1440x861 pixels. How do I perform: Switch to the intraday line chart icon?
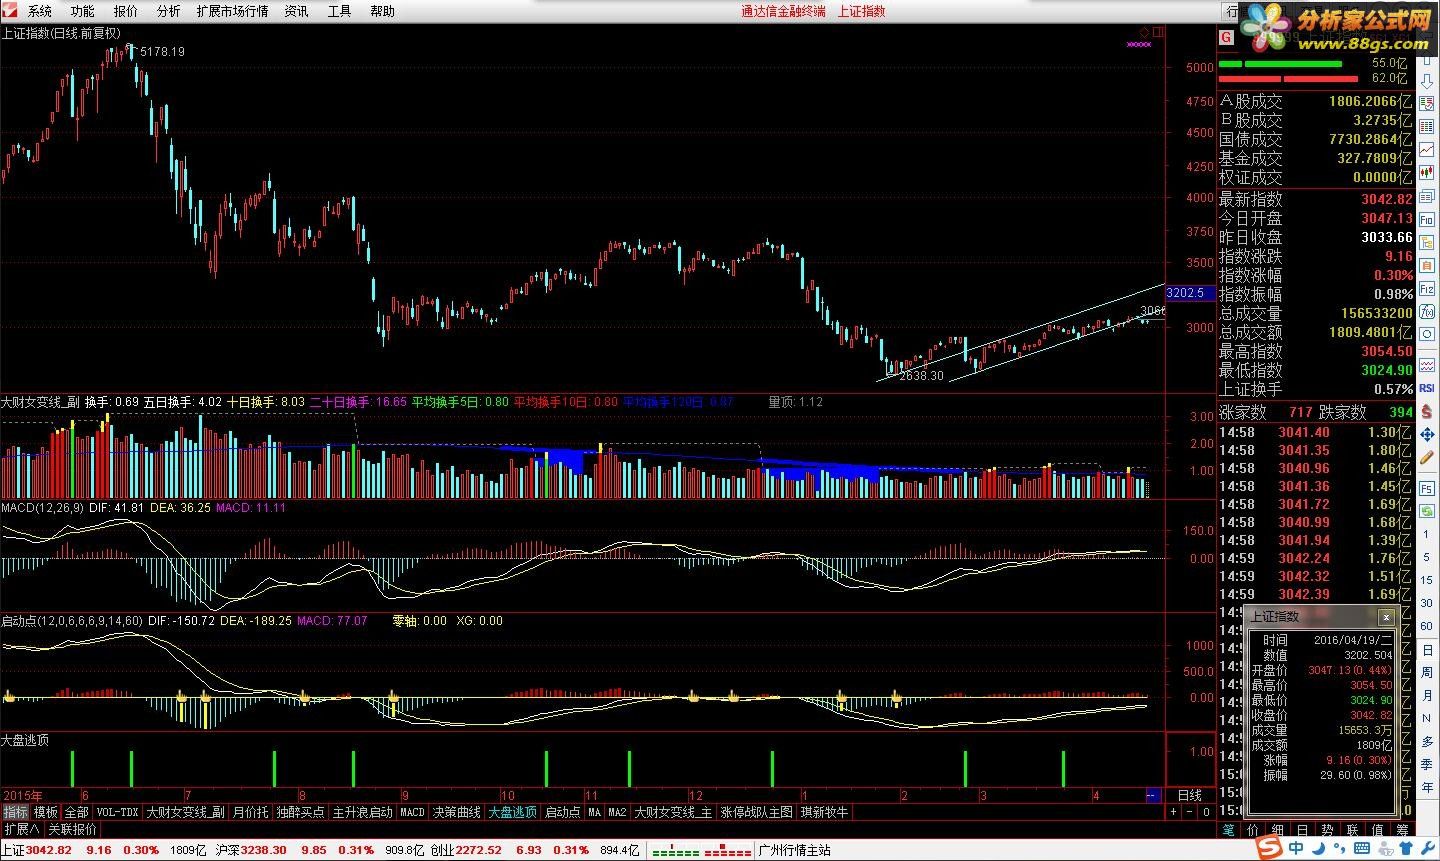[1427, 150]
